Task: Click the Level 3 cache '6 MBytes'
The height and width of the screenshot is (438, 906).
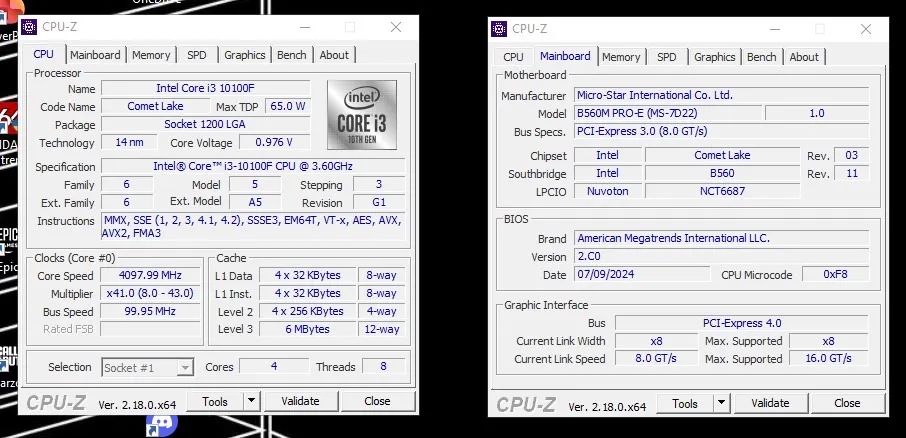Action: click(x=308, y=329)
